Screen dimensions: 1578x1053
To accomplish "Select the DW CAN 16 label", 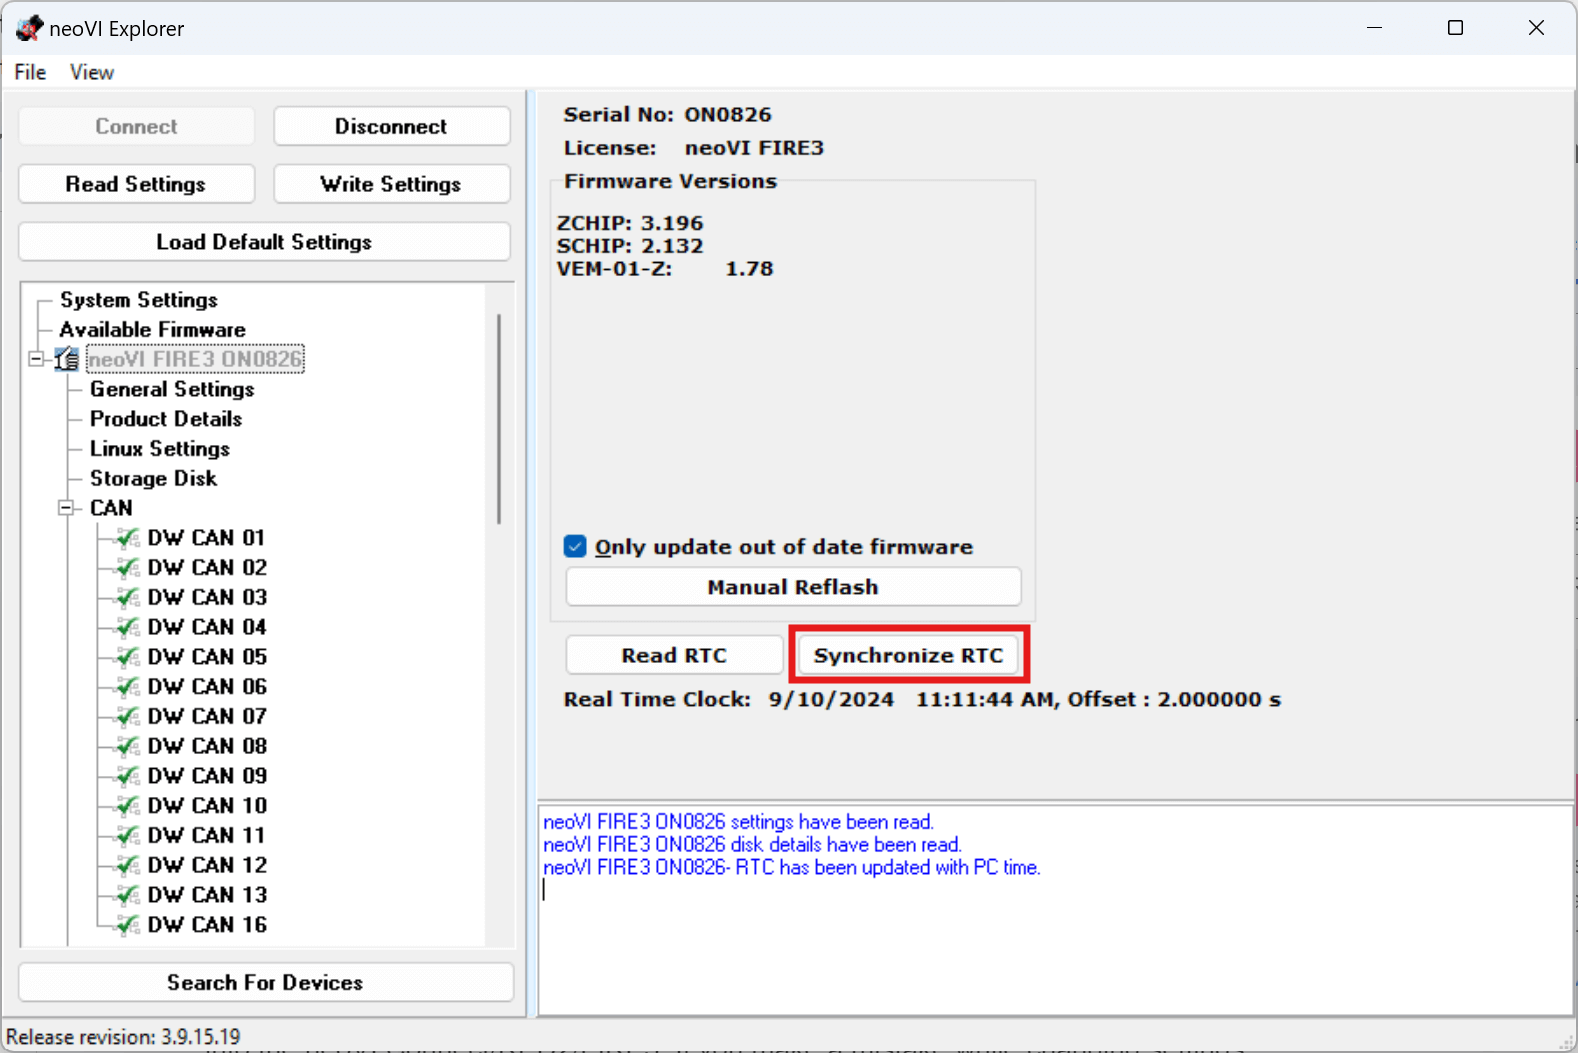I will (x=207, y=925).
